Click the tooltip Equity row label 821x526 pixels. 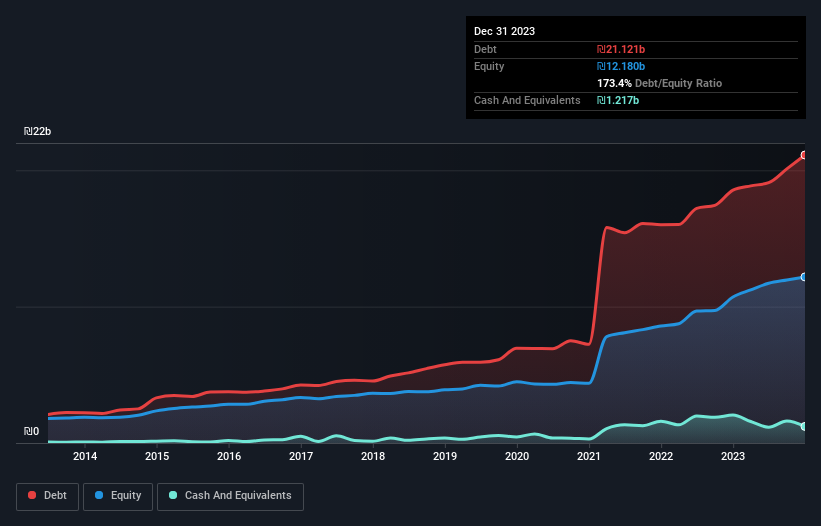coord(489,66)
